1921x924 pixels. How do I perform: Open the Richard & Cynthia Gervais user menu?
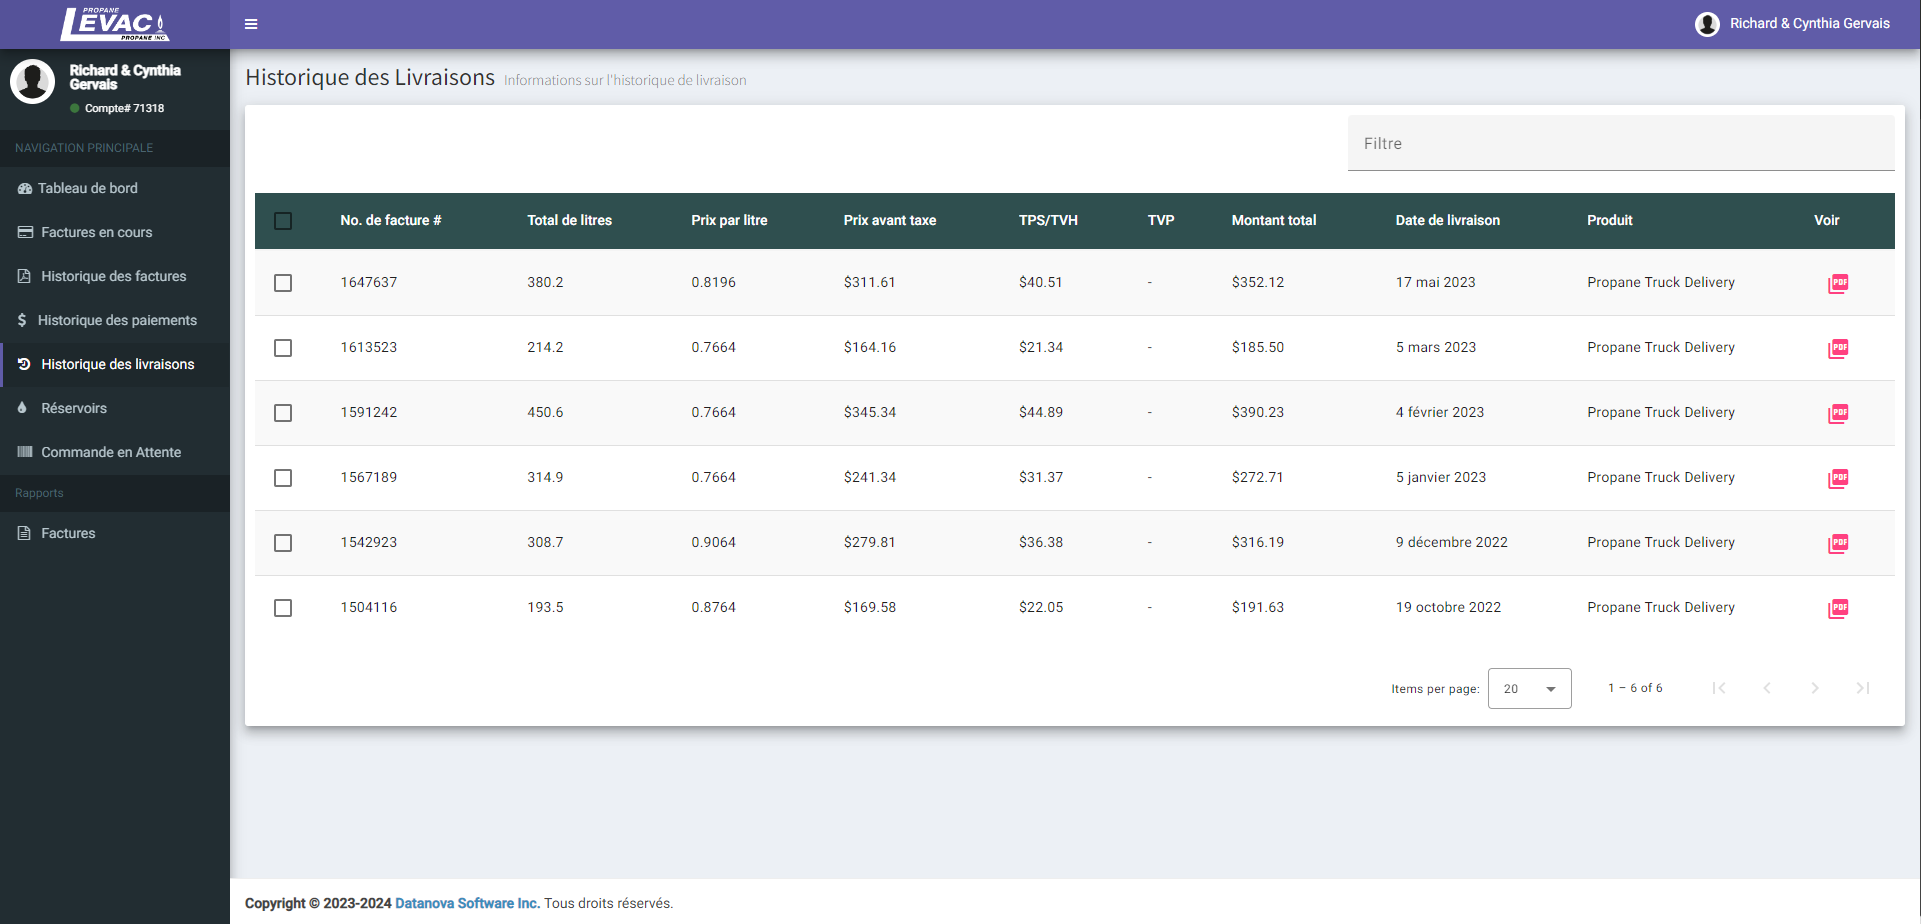point(1792,24)
